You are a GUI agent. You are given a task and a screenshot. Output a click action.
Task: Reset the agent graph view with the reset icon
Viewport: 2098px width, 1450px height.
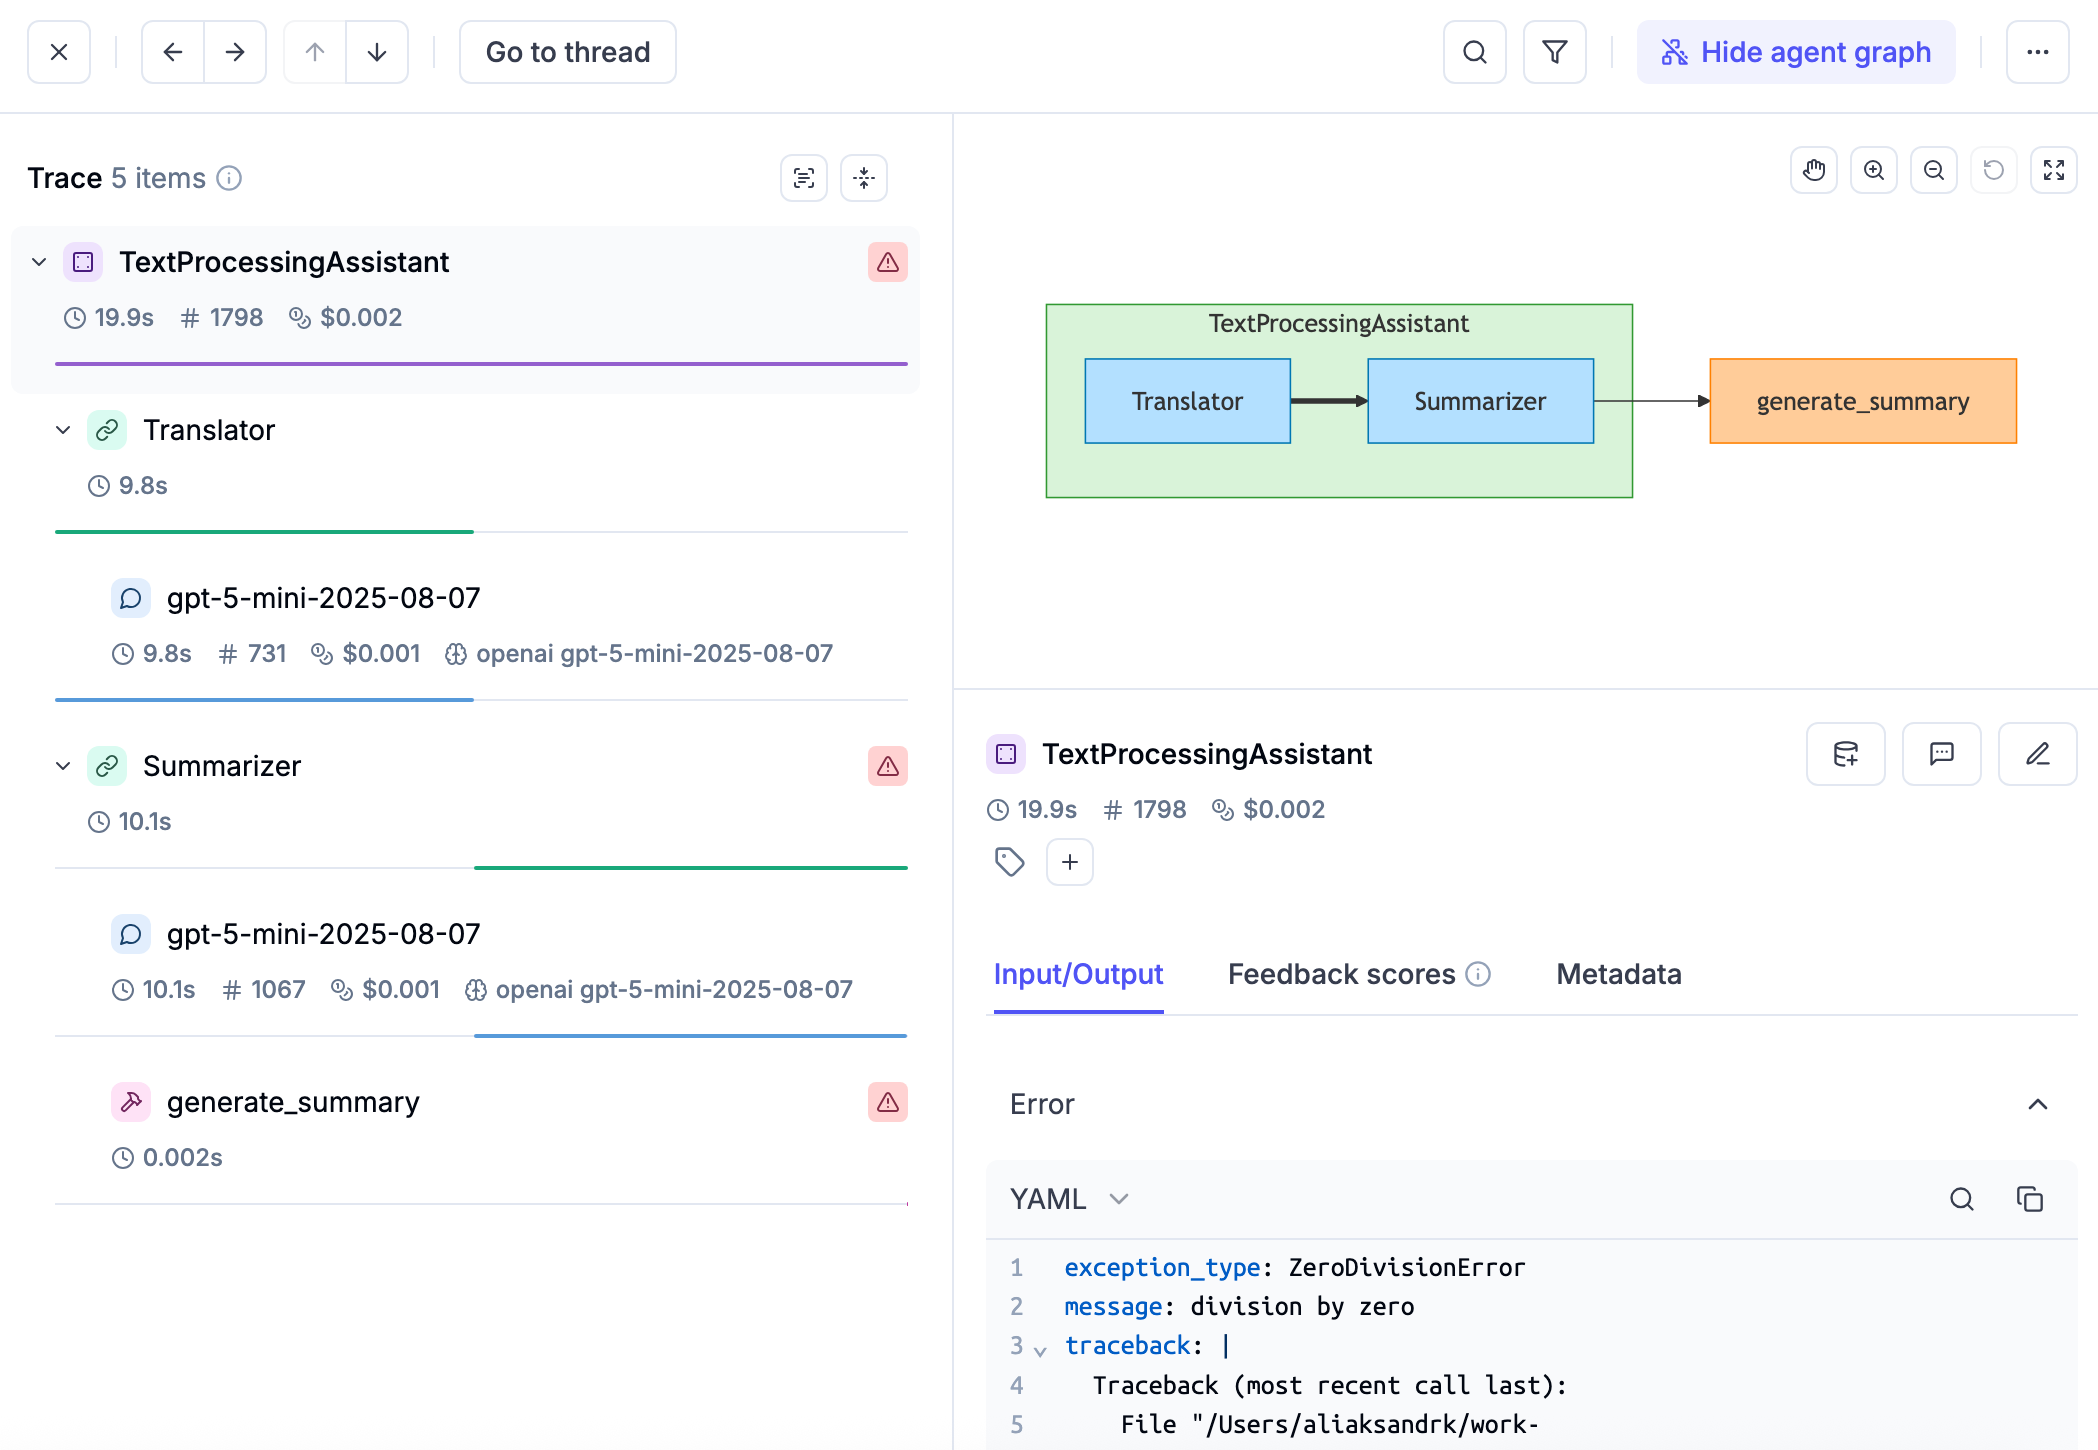point(1994,170)
